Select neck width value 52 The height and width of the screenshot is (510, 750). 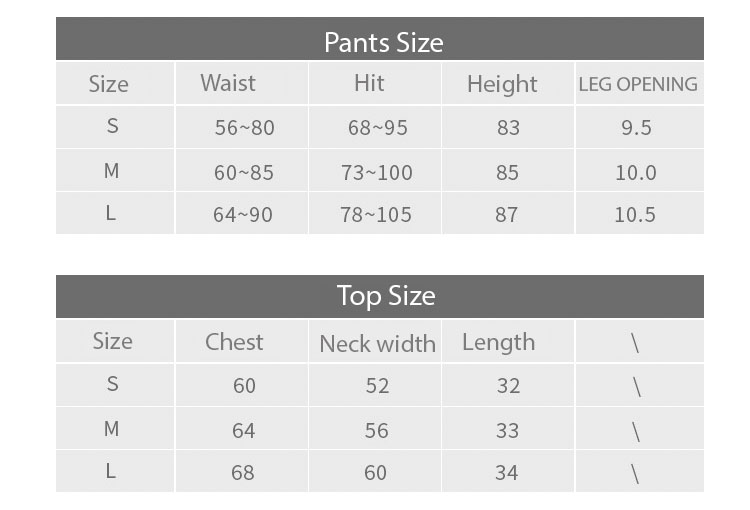[x=375, y=385]
